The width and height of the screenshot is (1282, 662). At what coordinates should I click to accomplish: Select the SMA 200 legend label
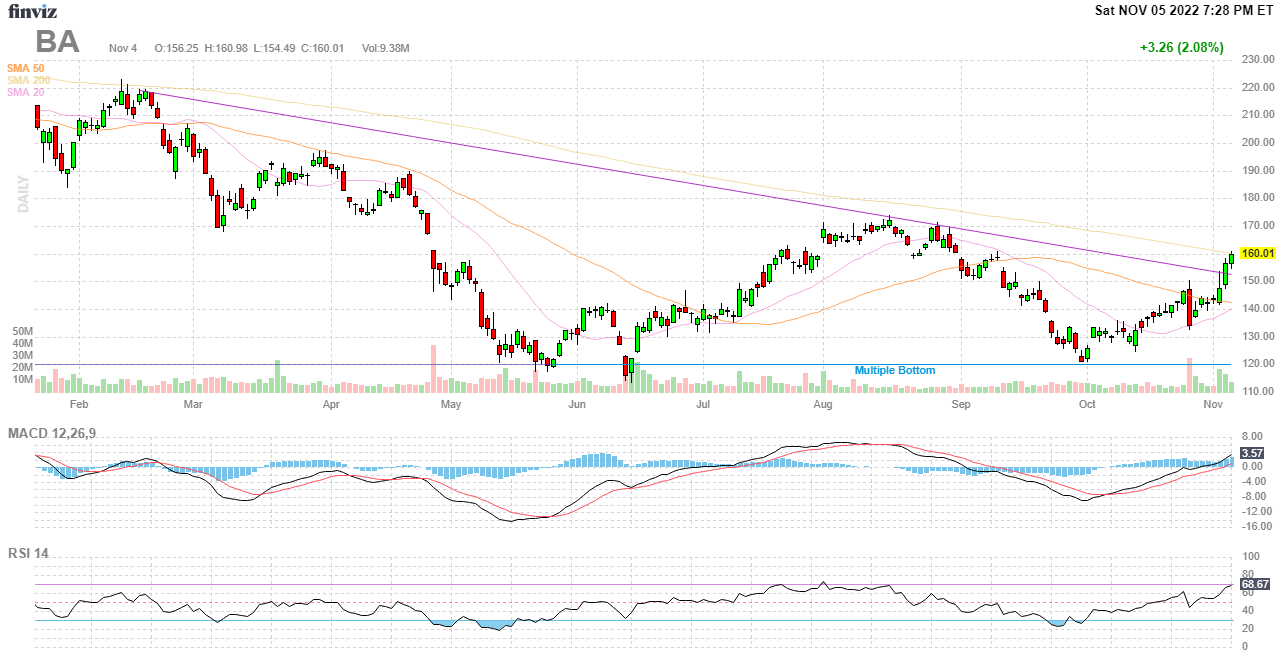coord(28,80)
